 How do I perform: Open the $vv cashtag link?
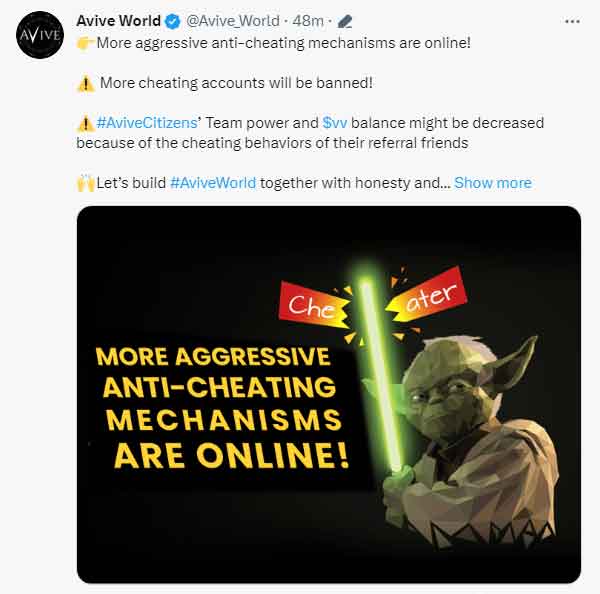(x=335, y=123)
